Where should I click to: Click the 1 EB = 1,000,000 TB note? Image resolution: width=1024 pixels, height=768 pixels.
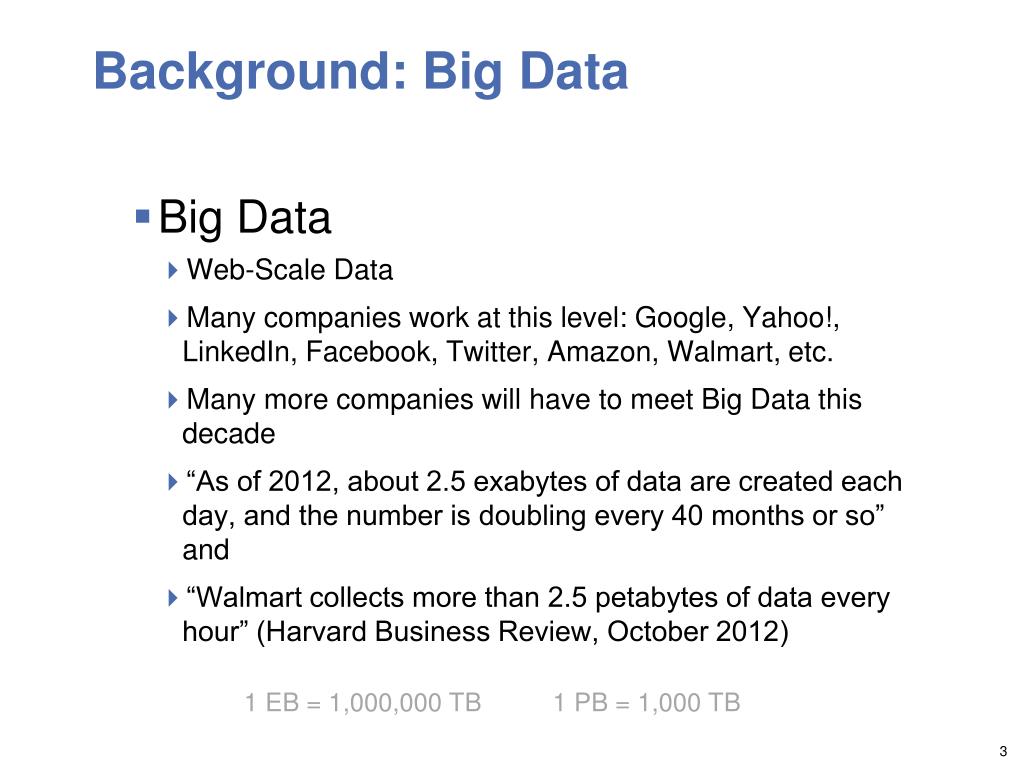point(362,703)
